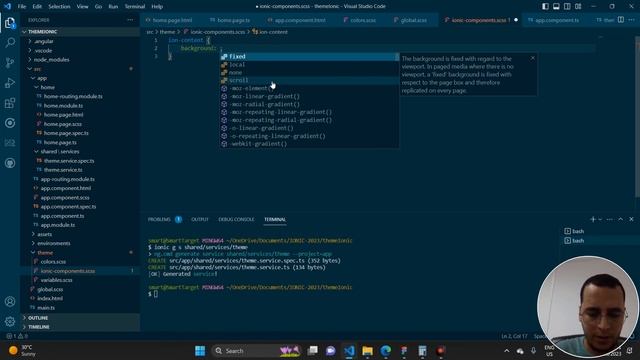The image size is (640, 360).
Task: Open customize layout icon
Action: (x=578, y=6)
